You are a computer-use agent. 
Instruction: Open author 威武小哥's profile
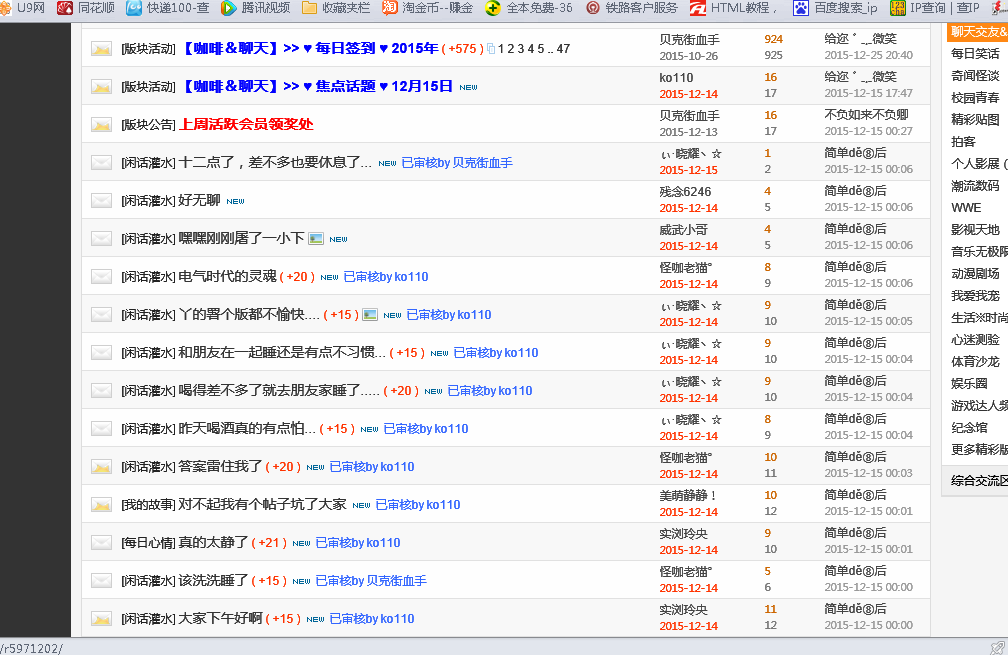[x=683, y=229]
